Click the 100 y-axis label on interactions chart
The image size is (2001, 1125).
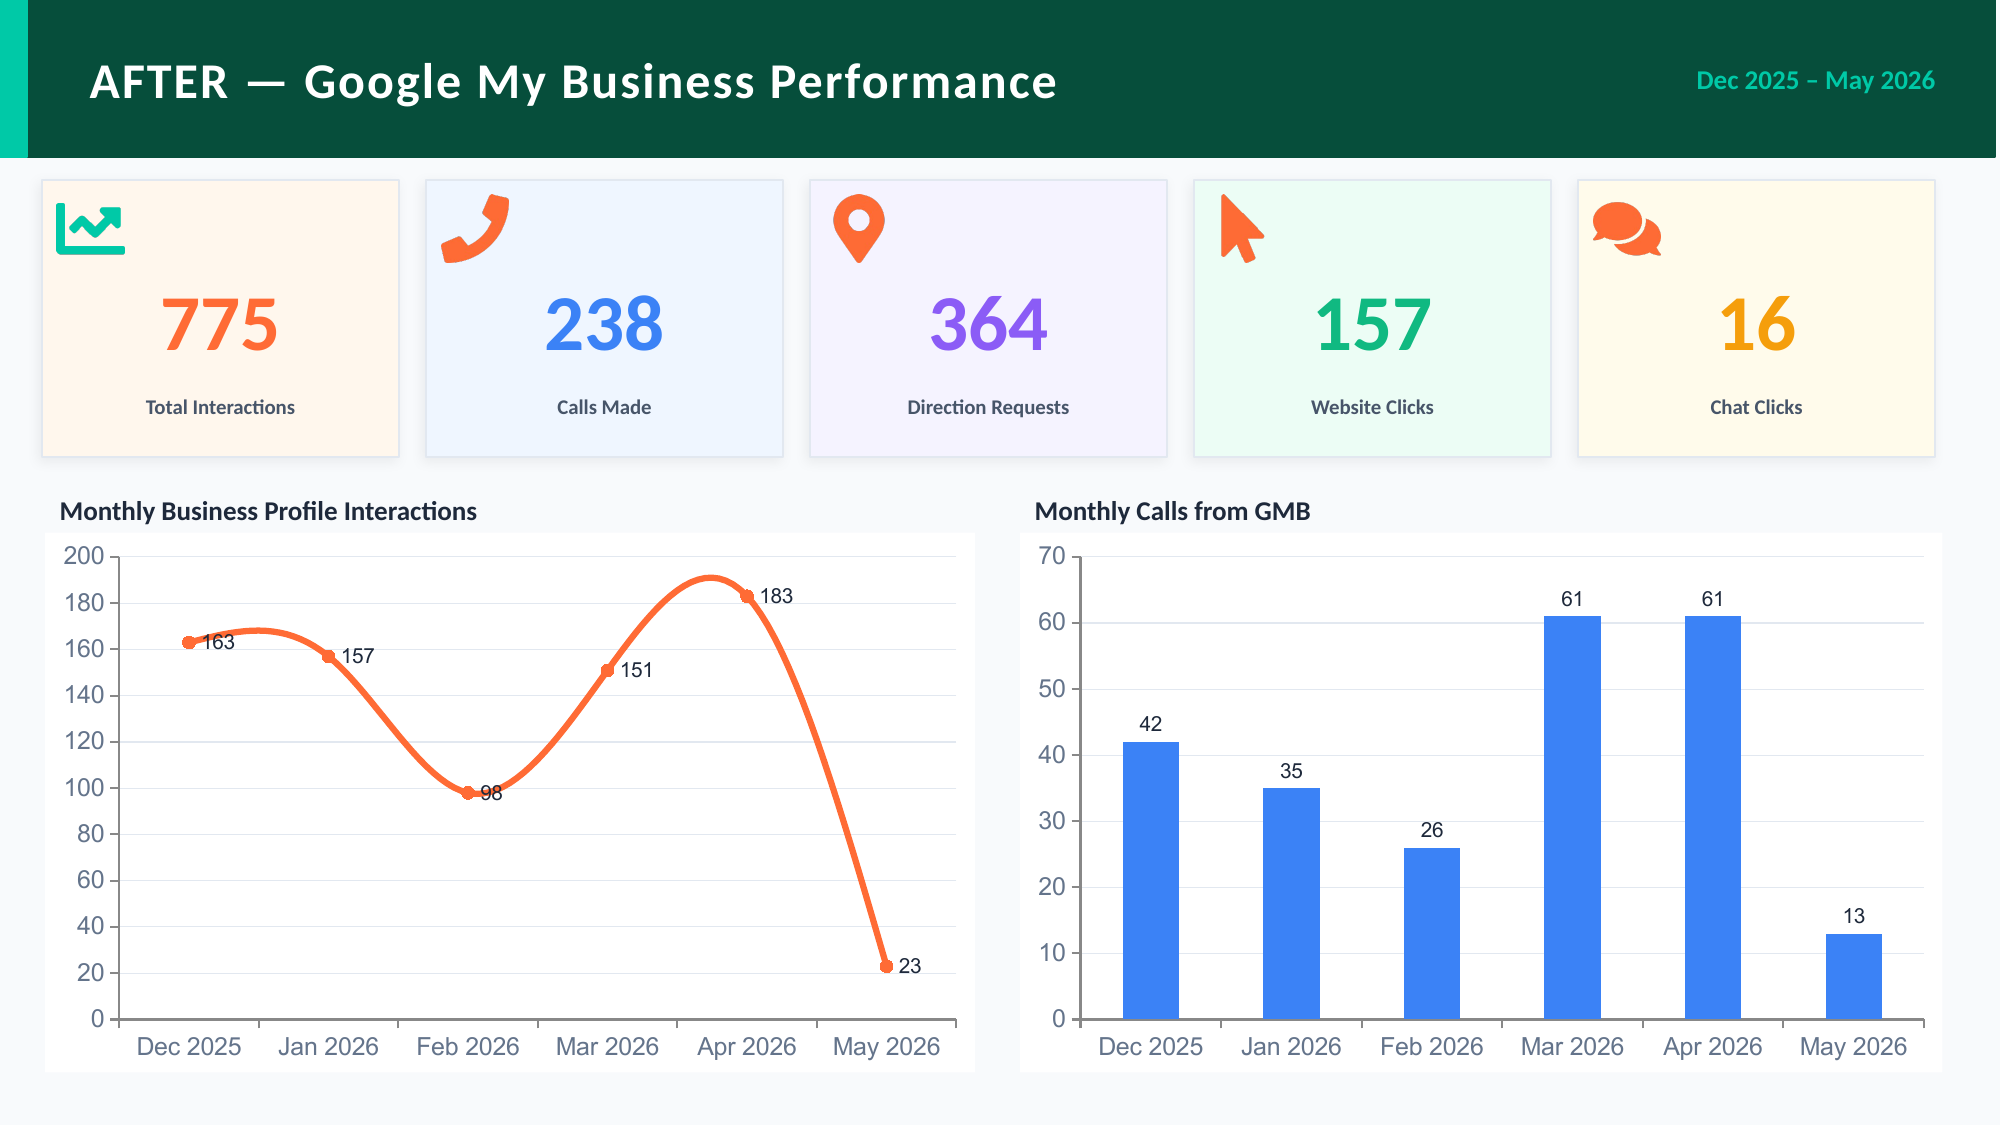click(84, 787)
